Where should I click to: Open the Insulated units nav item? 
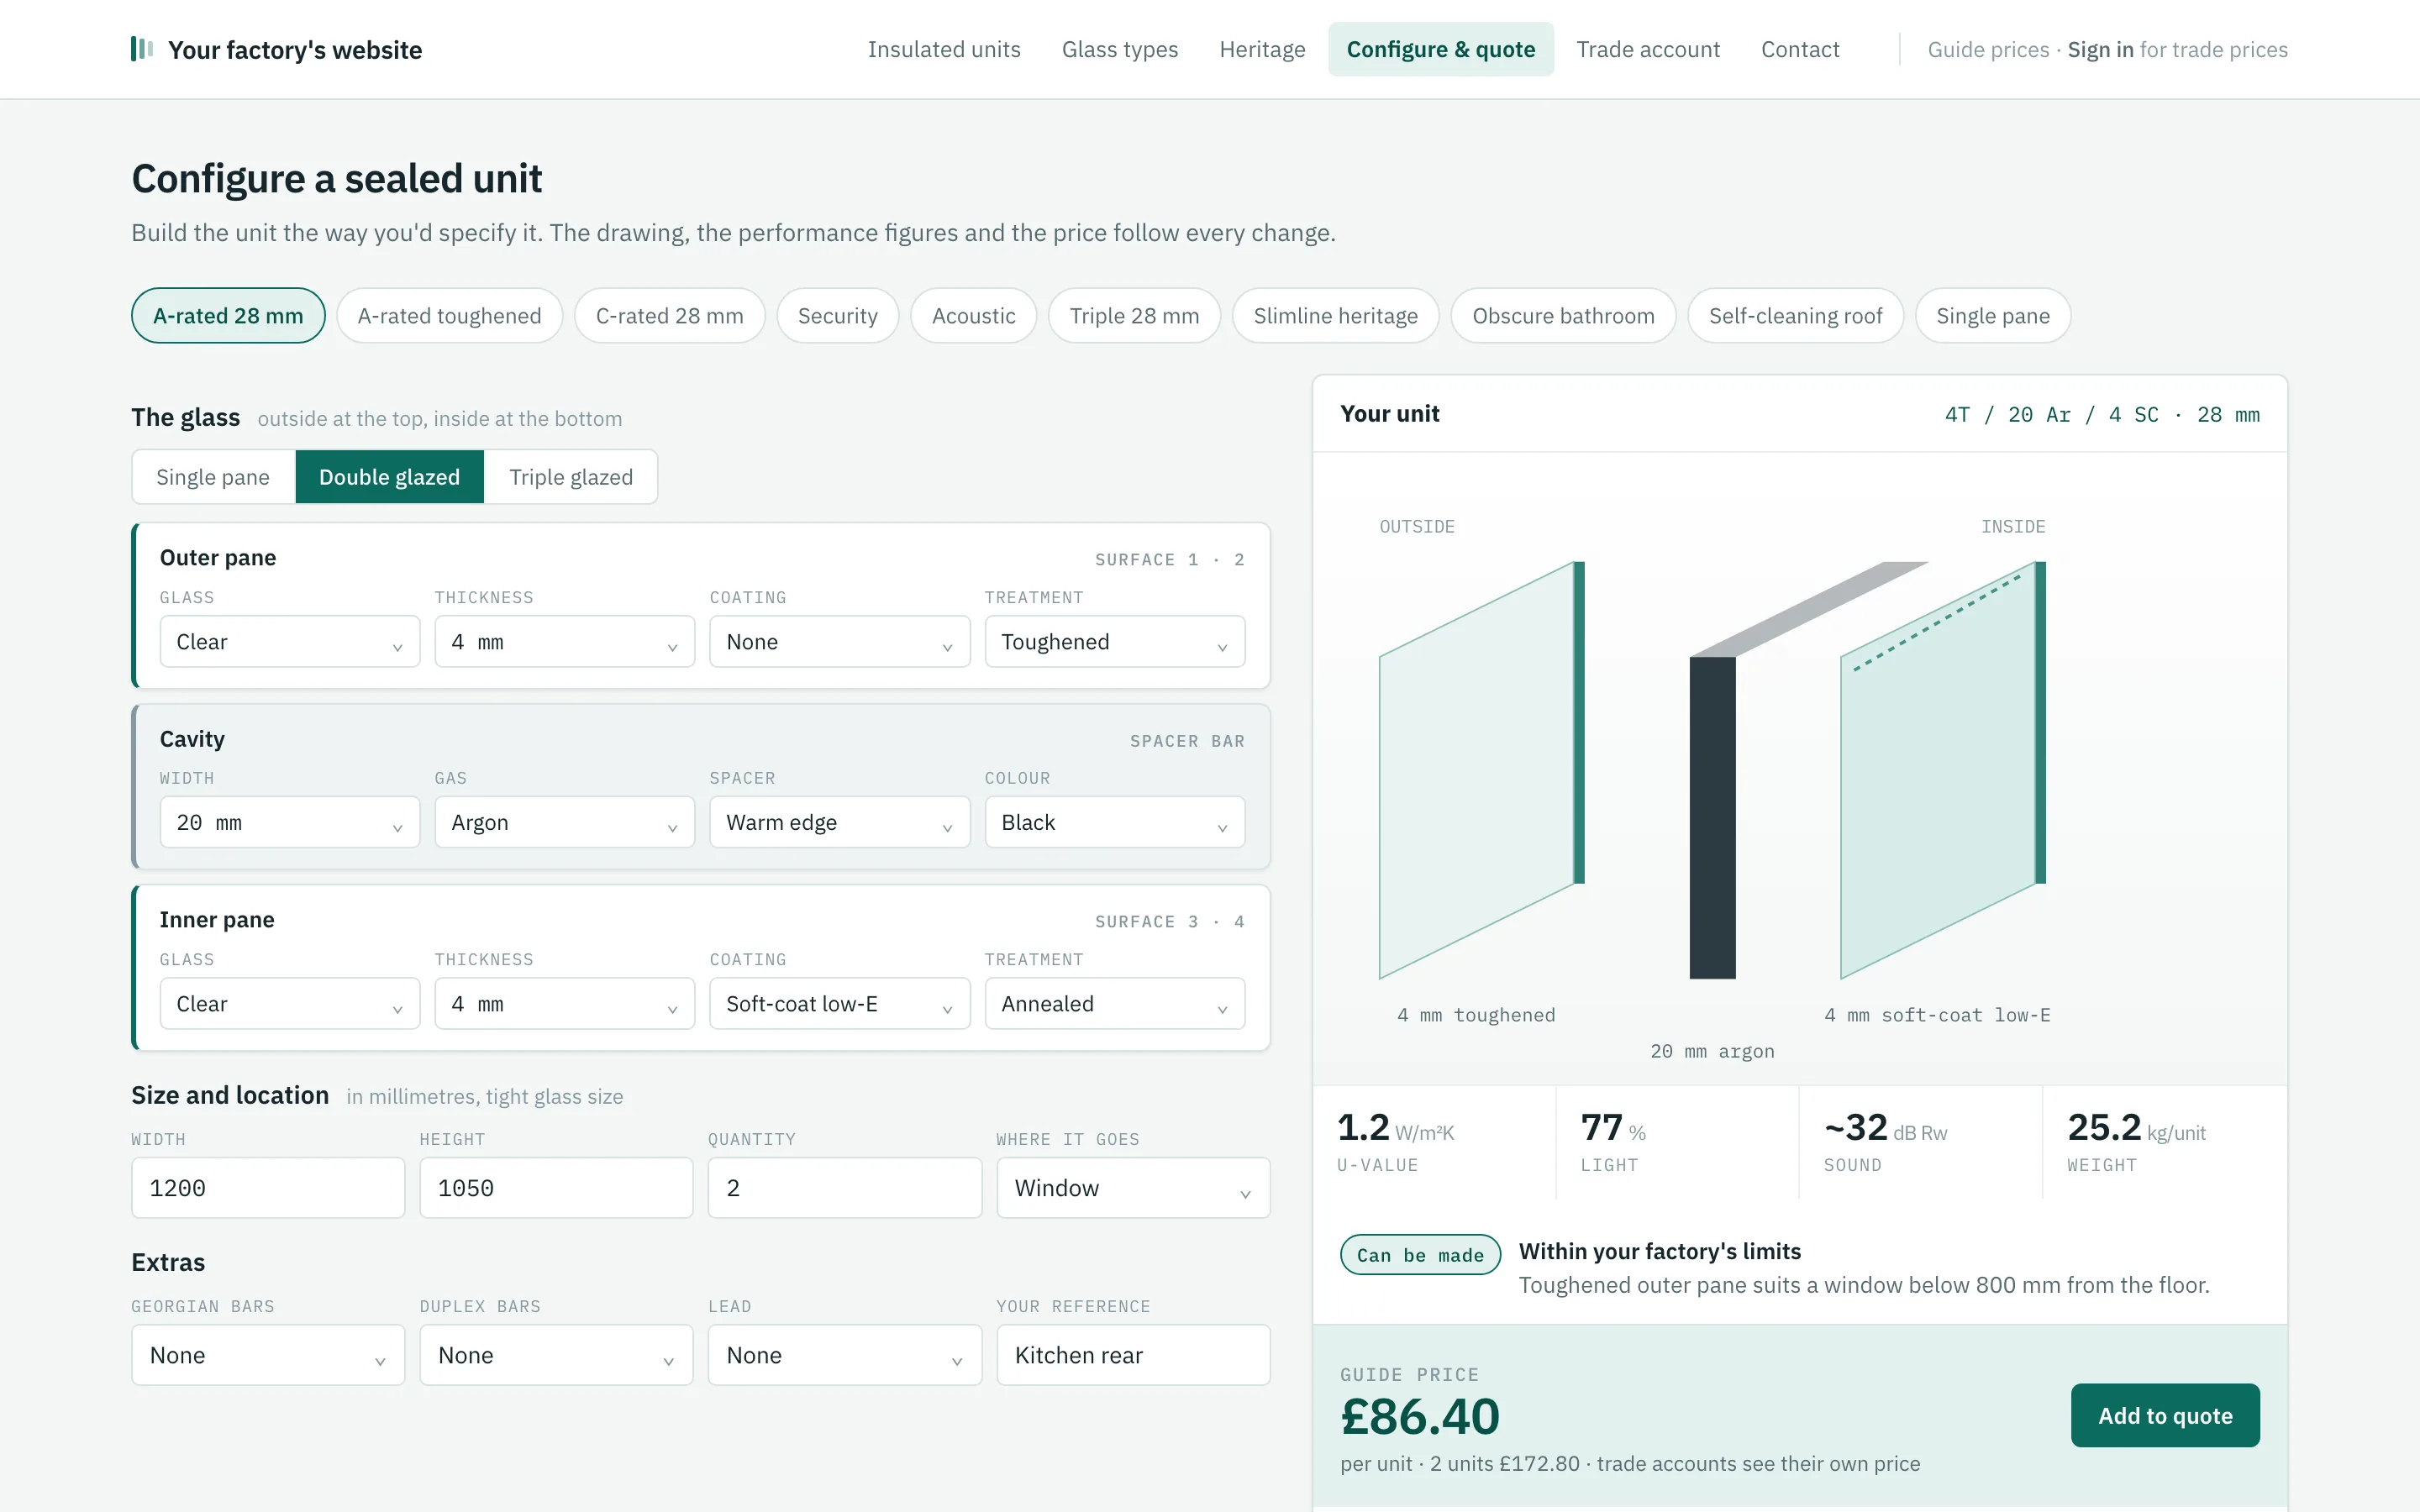[944, 49]
